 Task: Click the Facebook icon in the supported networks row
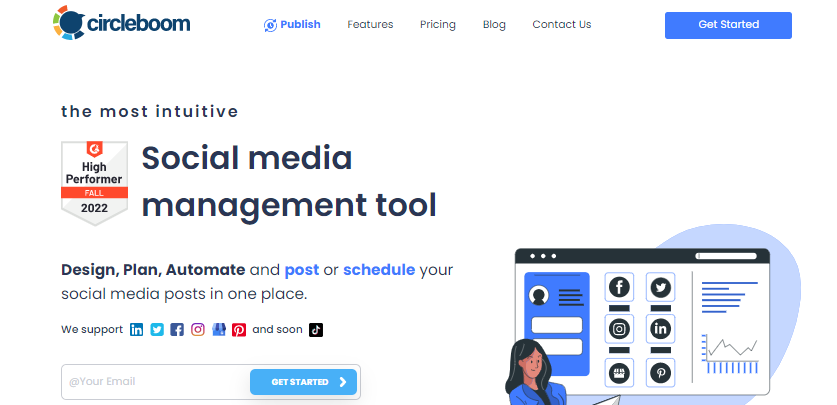click(x=177, y=330)
